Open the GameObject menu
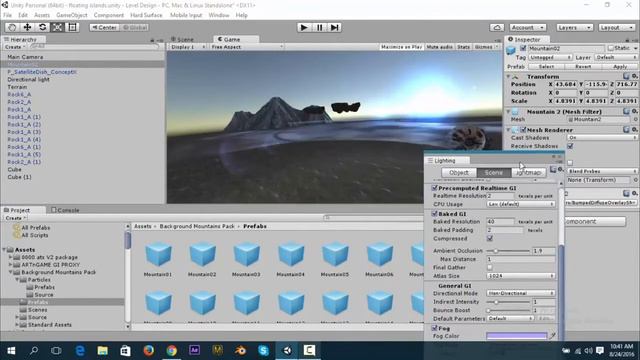This screenshot has width=640, height=360. (x=71, y=15)
